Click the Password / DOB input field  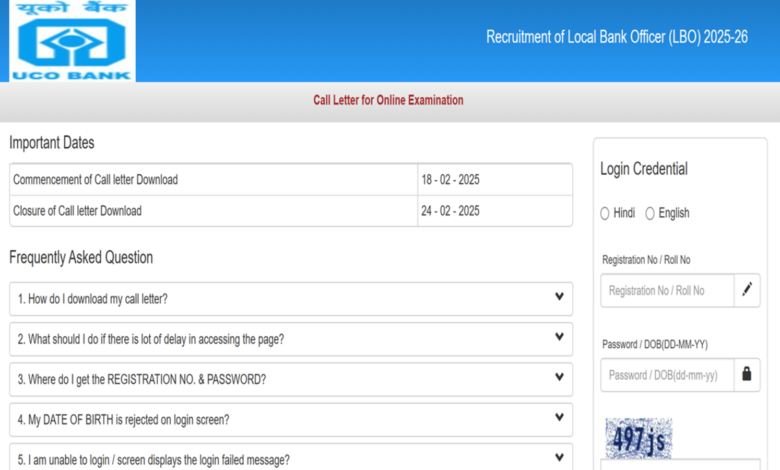pyautogui.click(x=667, y=375)
